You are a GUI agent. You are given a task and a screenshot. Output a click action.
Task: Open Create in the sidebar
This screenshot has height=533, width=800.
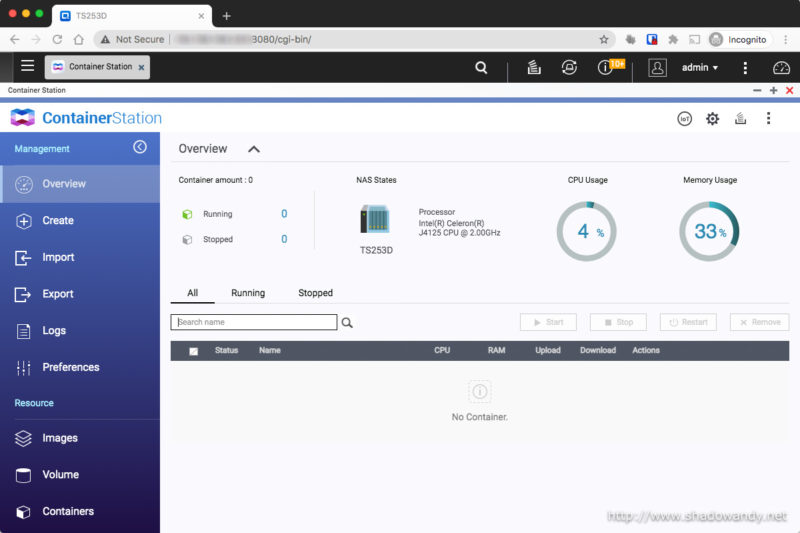[58, 221]
